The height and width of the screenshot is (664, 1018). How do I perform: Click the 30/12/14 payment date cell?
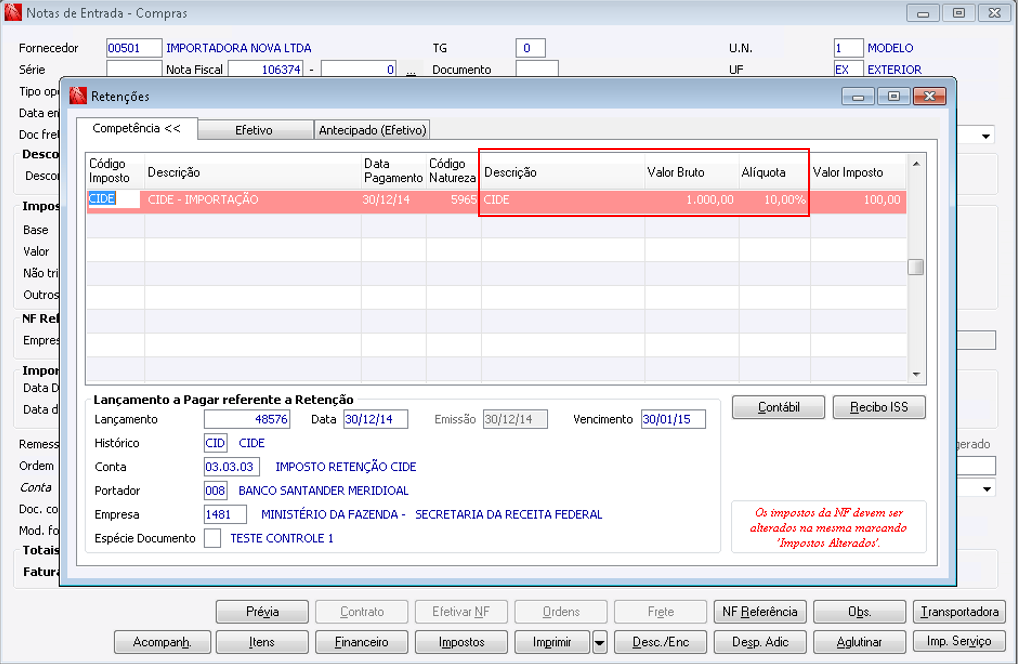pos(393,199)
